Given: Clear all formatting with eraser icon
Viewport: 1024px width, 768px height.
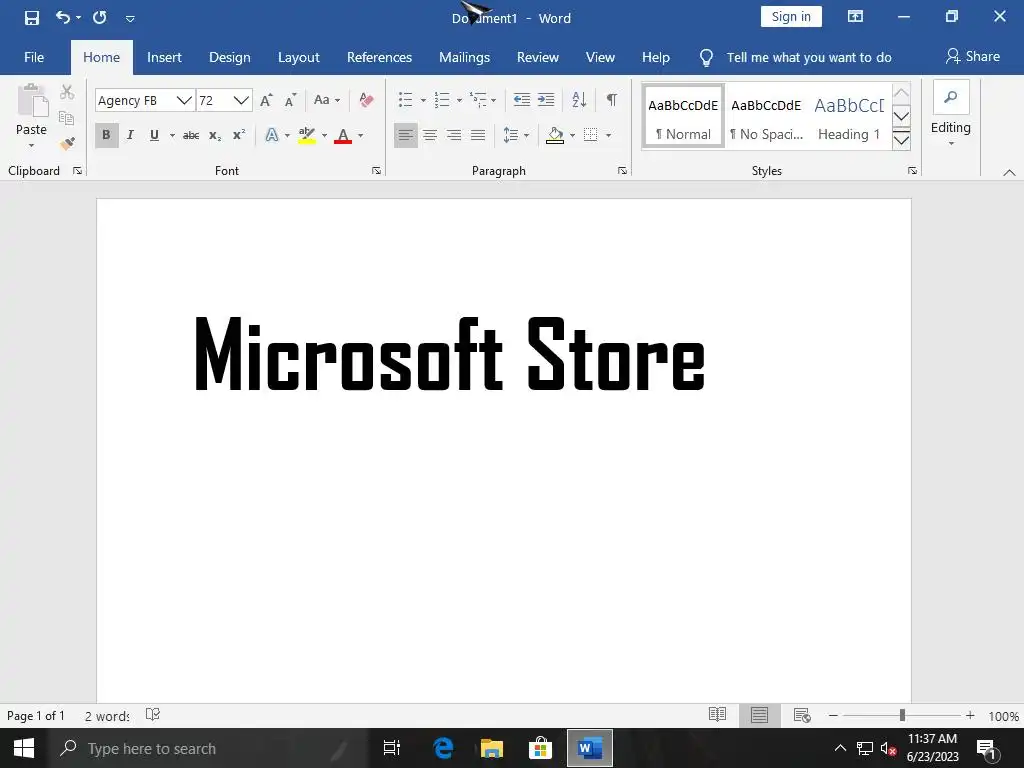Looking at the screenshot, I should [366, 100].
